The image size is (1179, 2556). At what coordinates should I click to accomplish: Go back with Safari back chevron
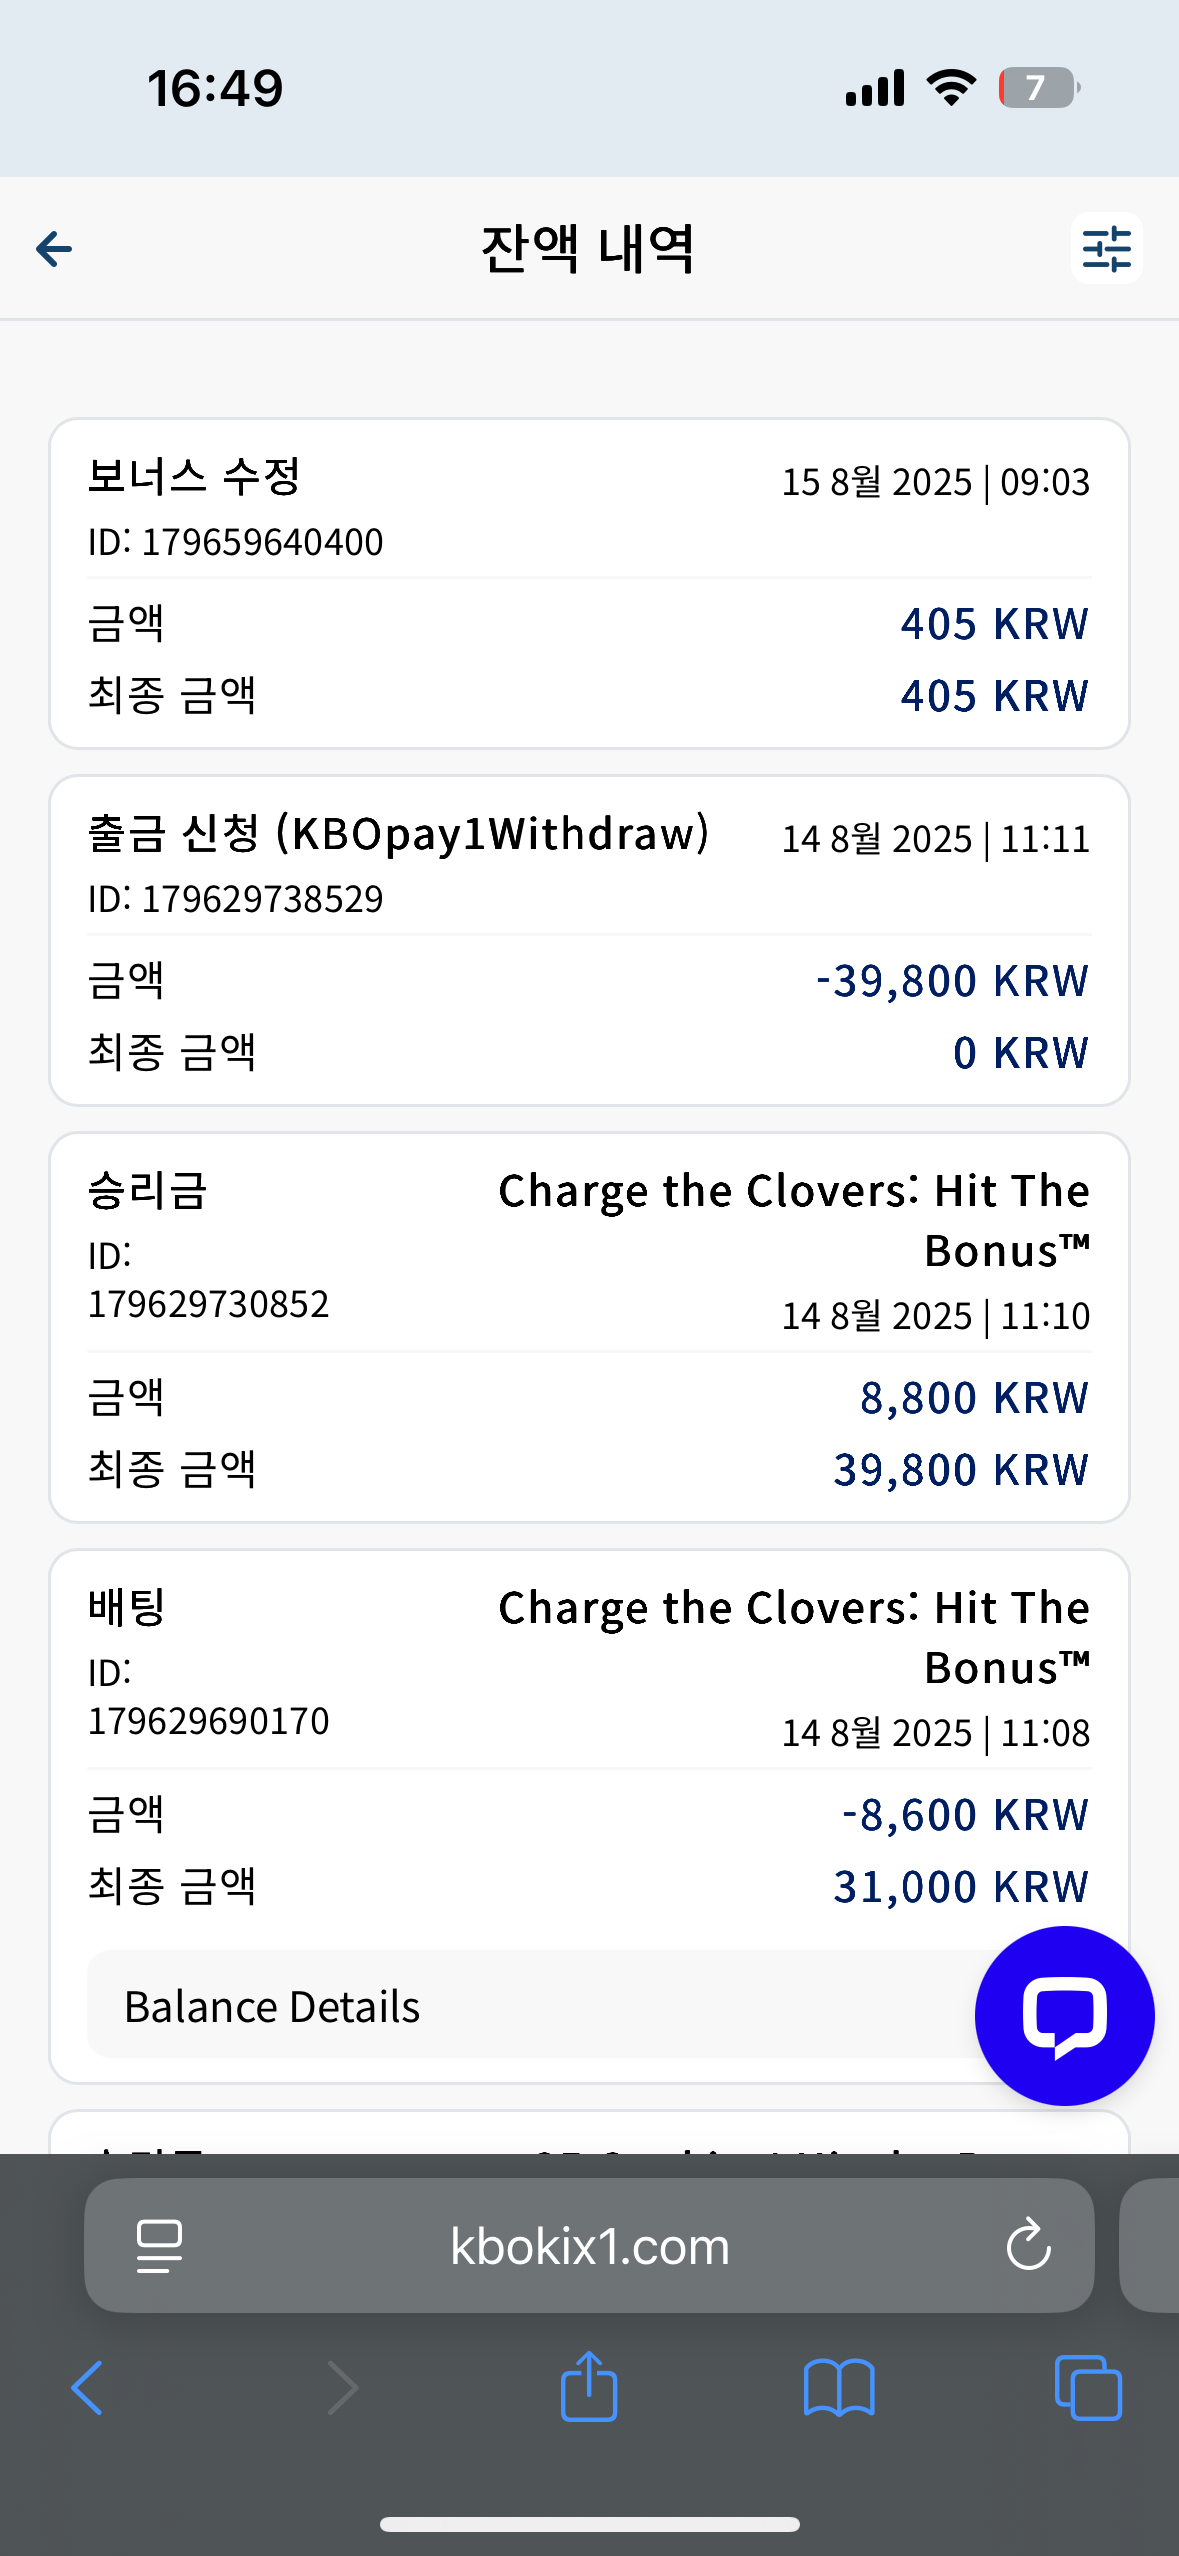pos(88,2388)
